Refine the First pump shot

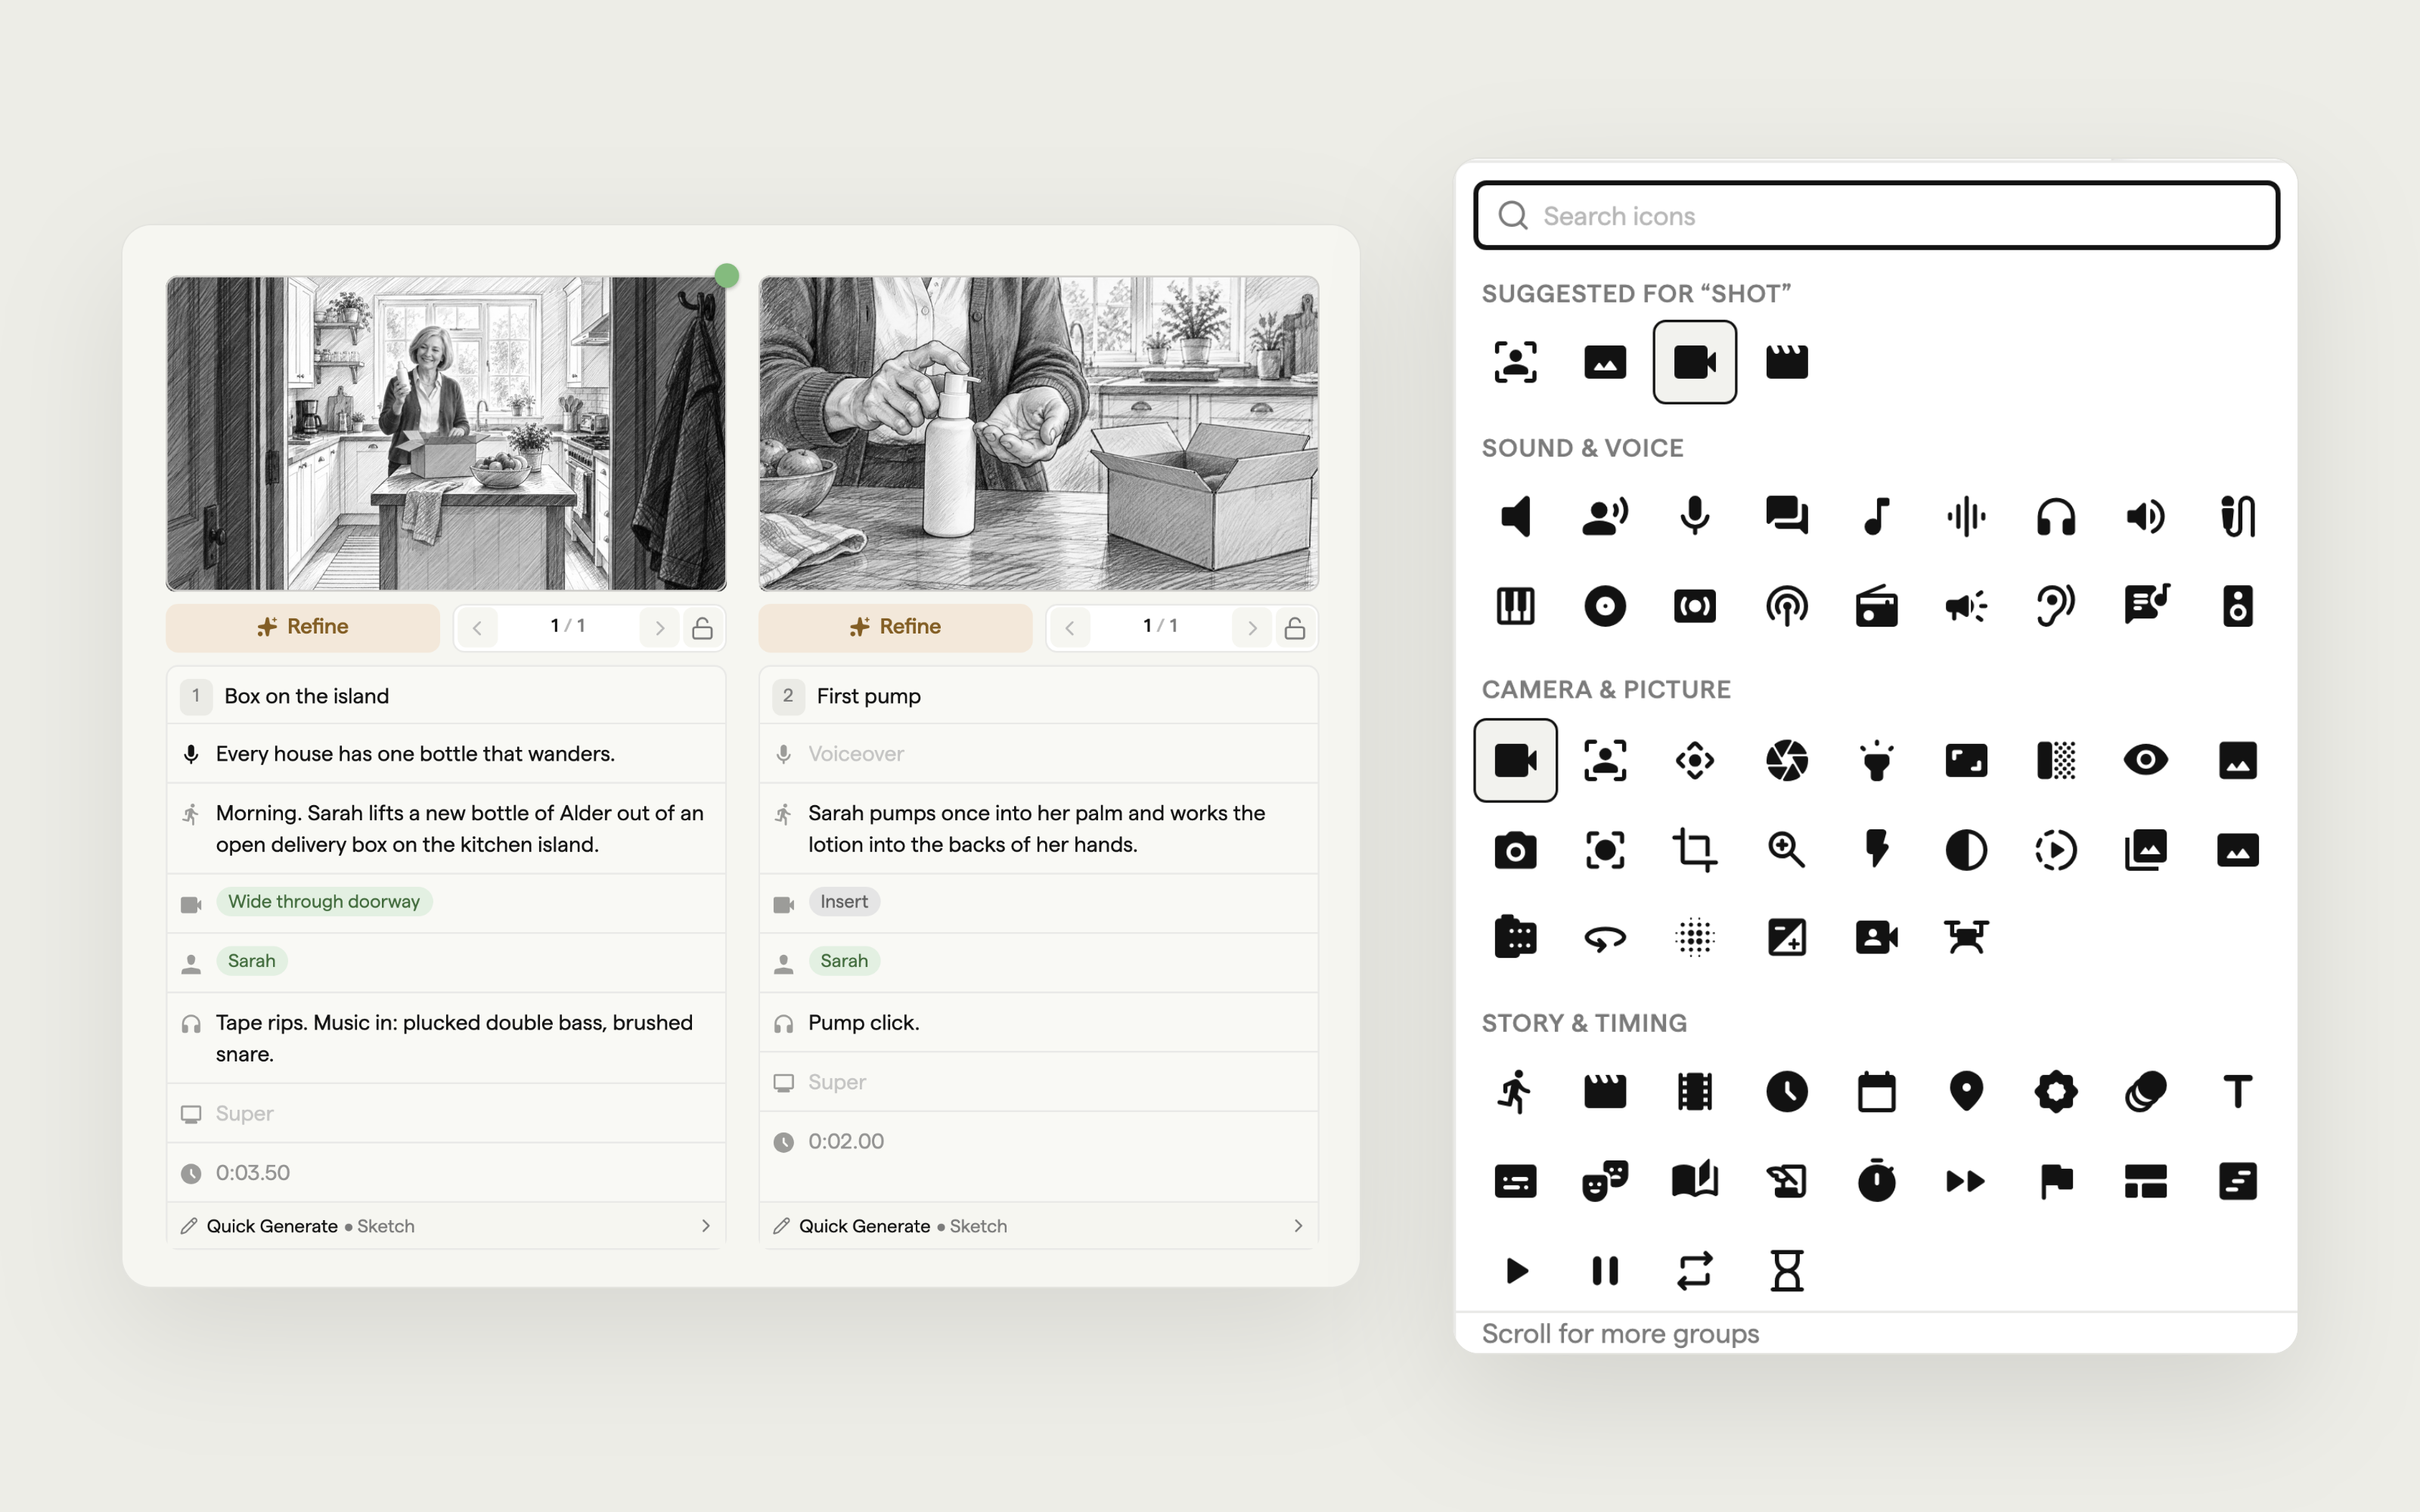click(x=895, y=627)
